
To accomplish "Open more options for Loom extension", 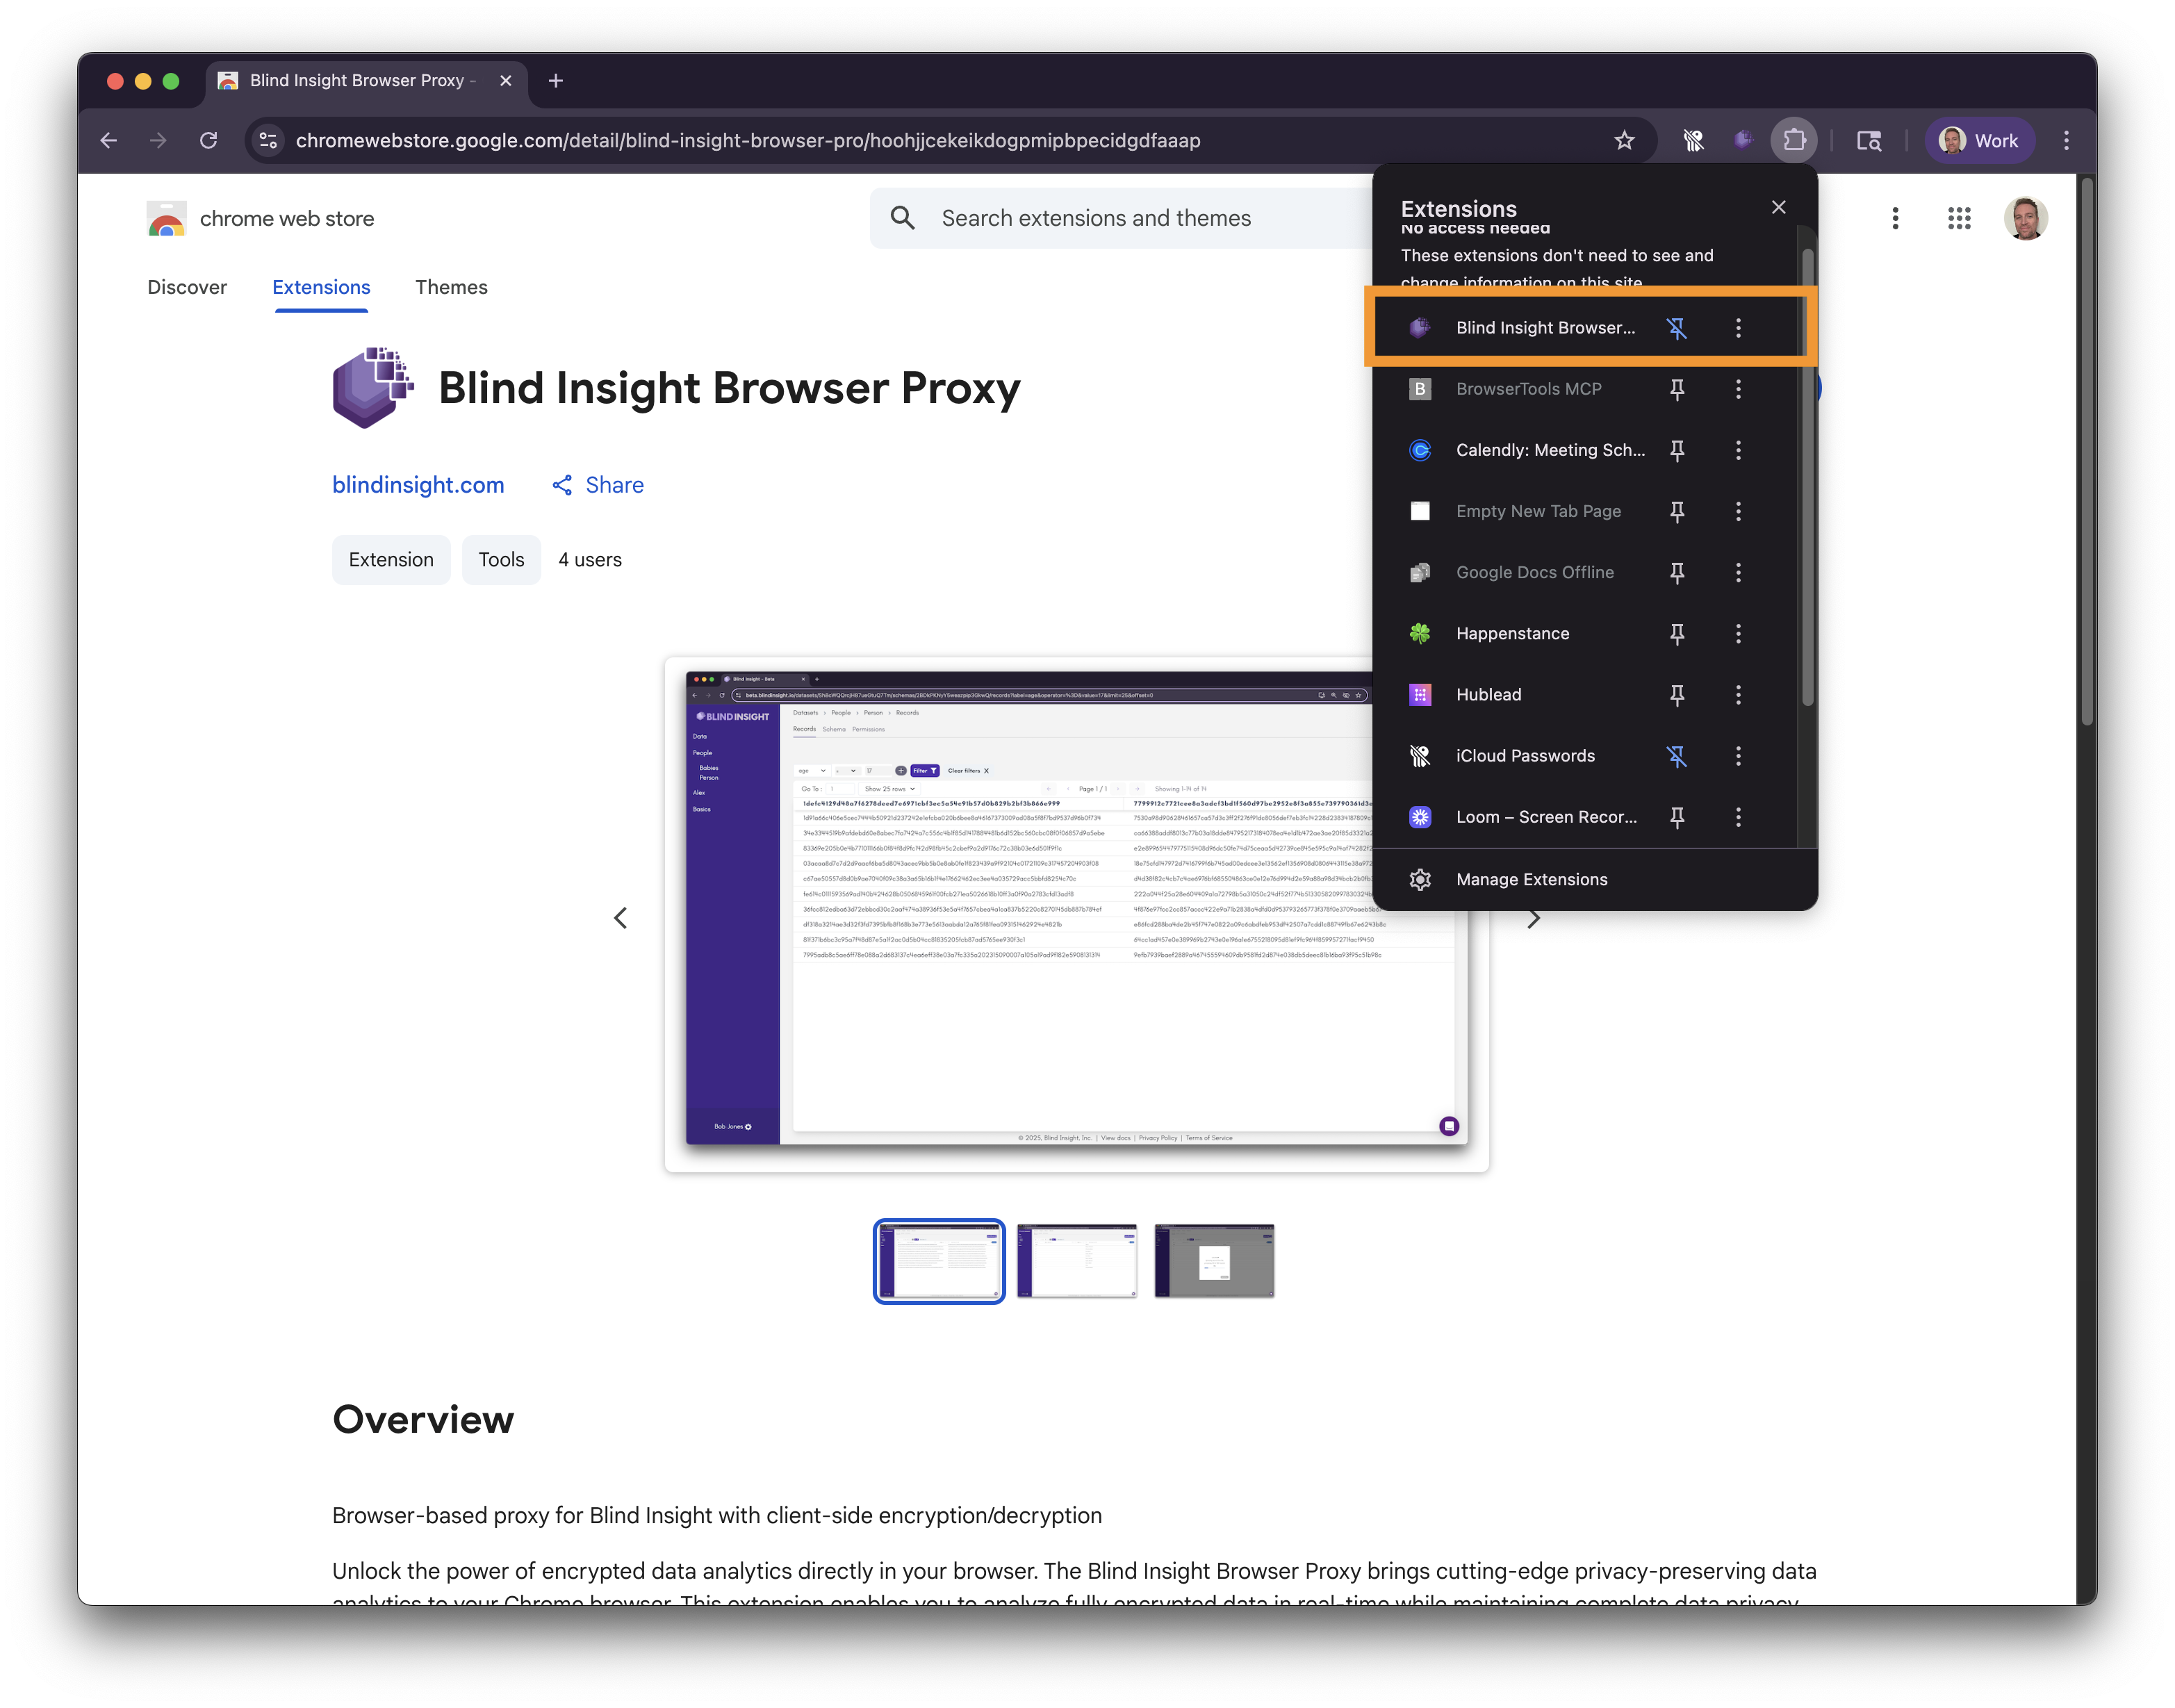I will pyautogui.click(x=1738, y=817).
